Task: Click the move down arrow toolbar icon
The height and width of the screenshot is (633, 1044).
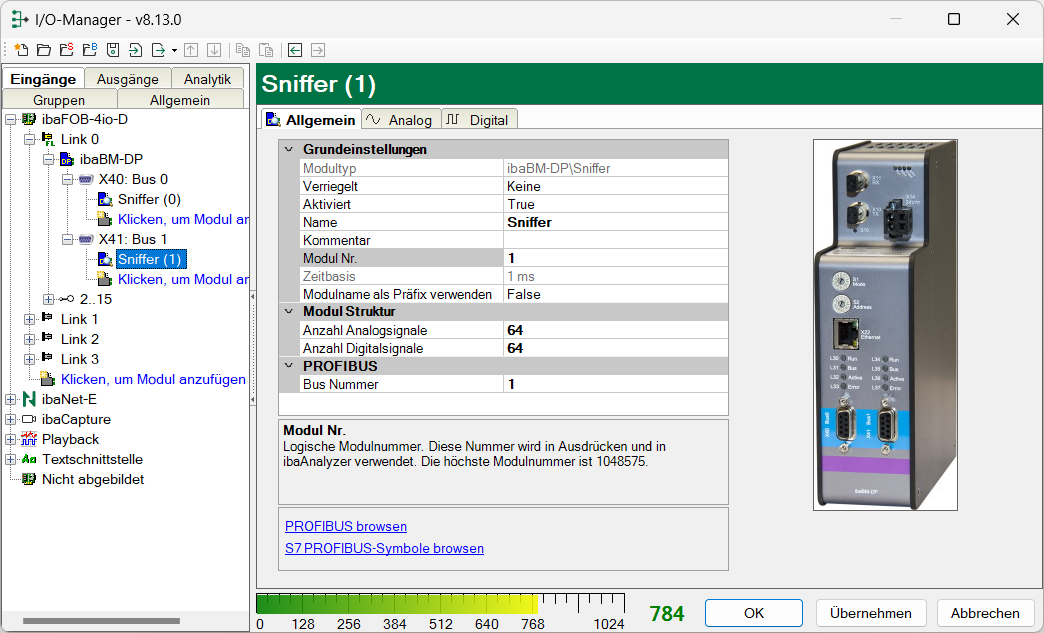Action: click(214, 50)
